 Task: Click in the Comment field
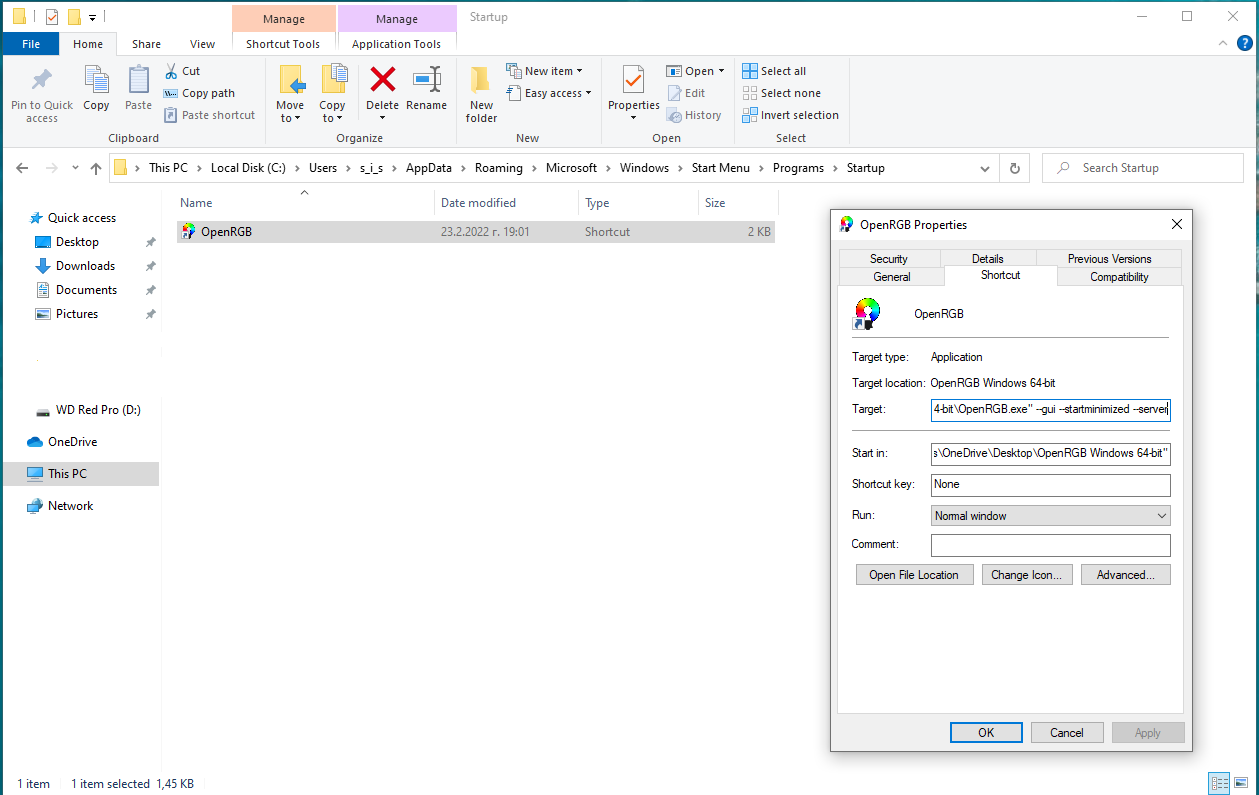point(1050,545)
